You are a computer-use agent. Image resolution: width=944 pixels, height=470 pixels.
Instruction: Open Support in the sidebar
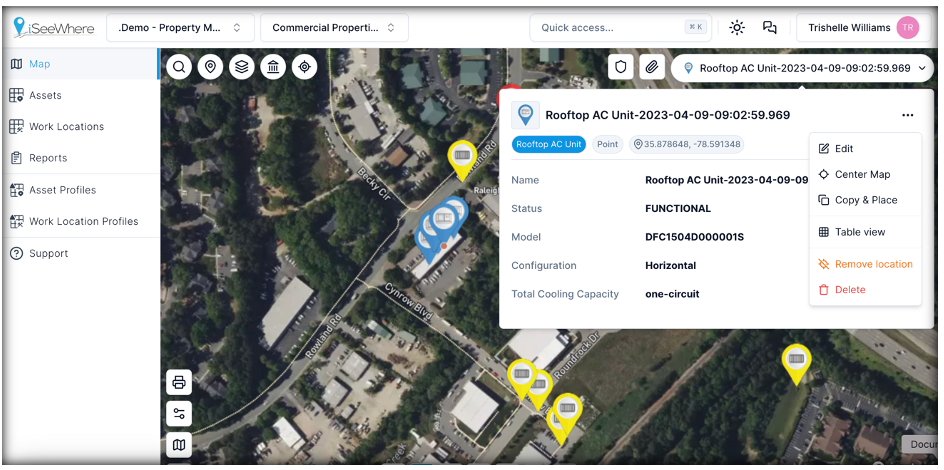point(79,253)
